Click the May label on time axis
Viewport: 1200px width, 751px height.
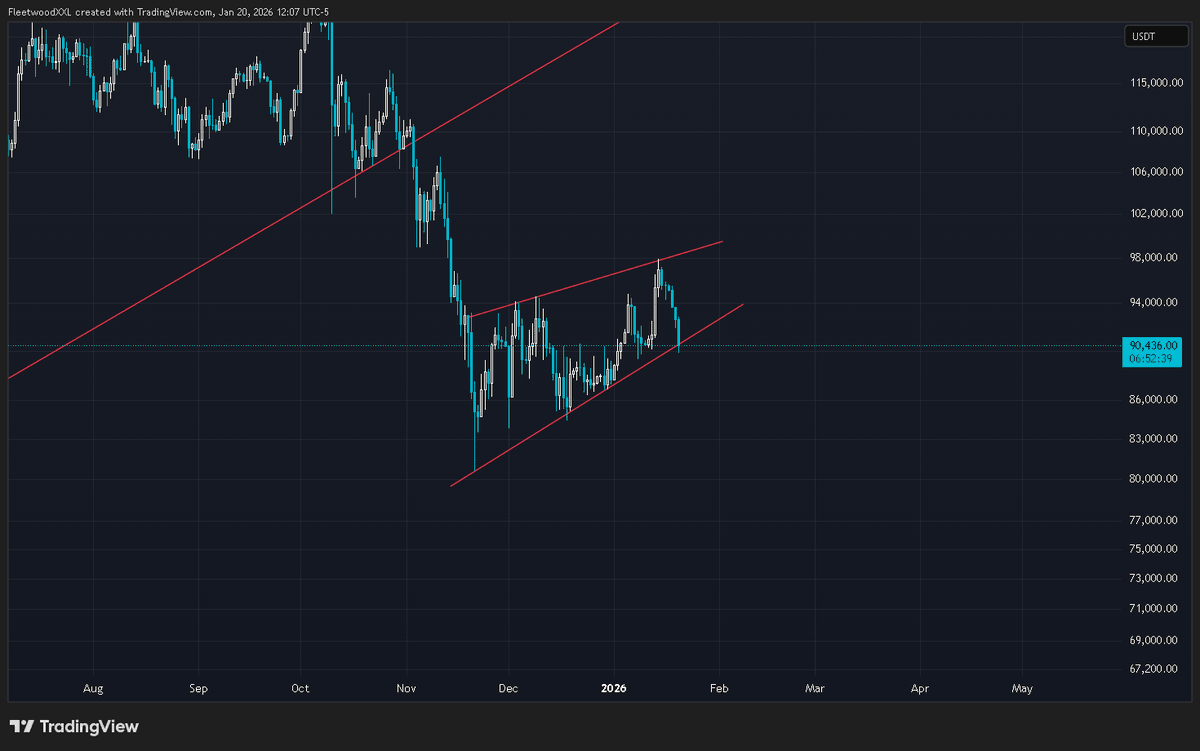coord(1022,688)
